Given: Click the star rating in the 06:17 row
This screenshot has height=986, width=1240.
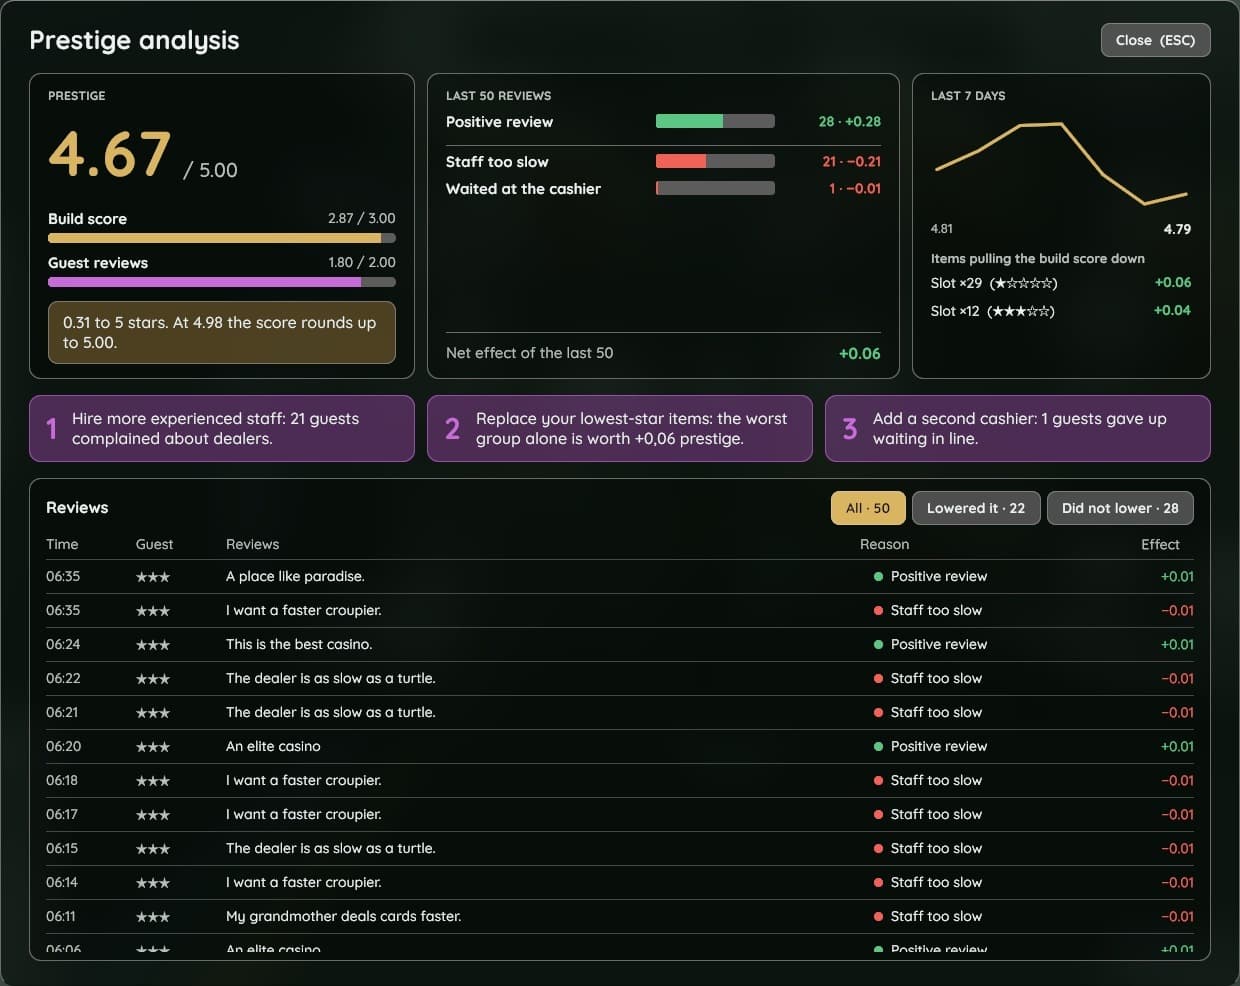Looking at the screenshot, I should tap(153, 814).
